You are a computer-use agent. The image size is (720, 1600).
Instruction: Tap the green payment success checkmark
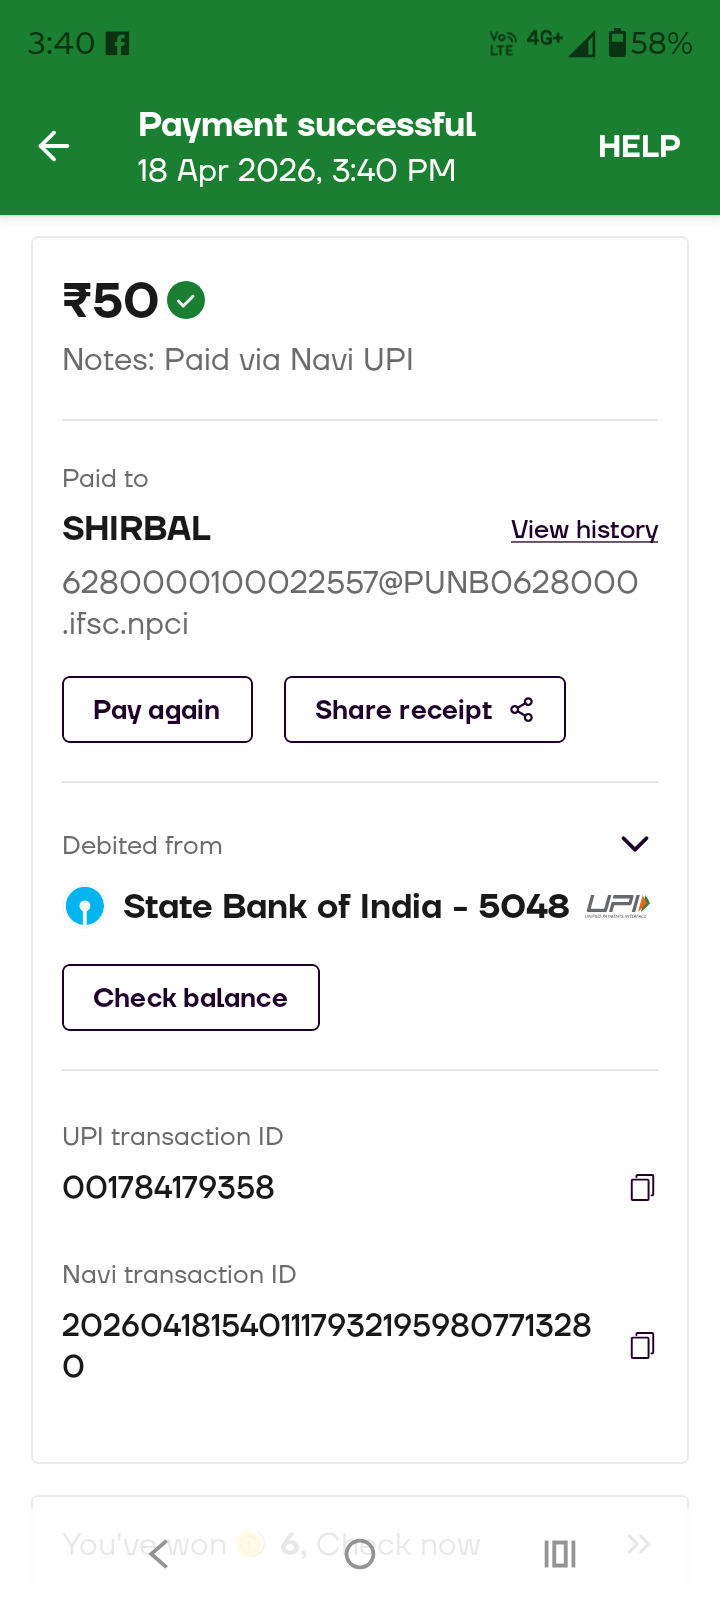pos(186,300)
